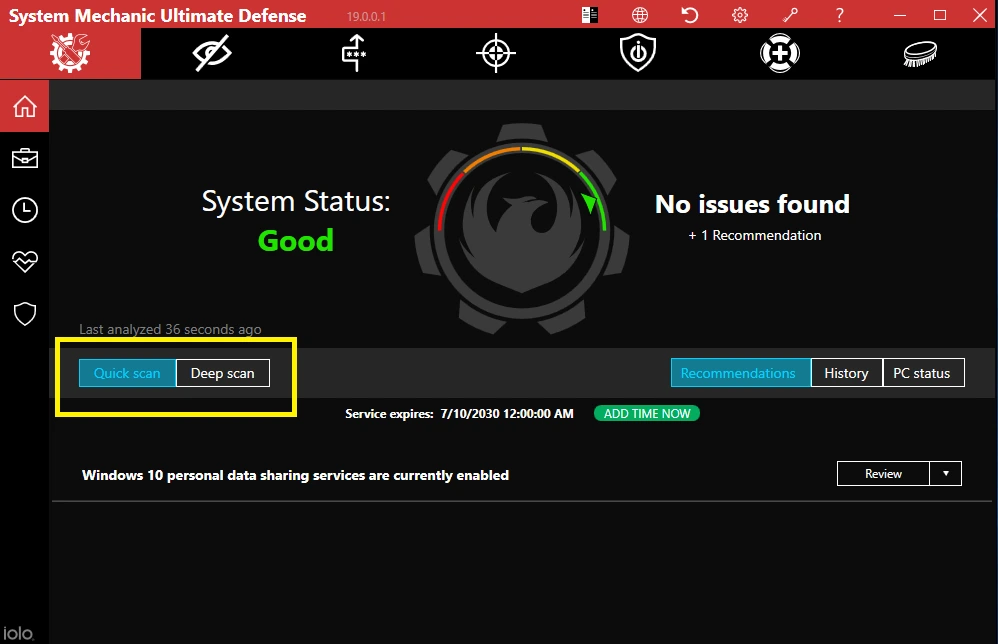The height and width of the screenshot is (644, 998).
Task: Go to the Home dashboard sidebar icon
Action: tap(24, 106)
